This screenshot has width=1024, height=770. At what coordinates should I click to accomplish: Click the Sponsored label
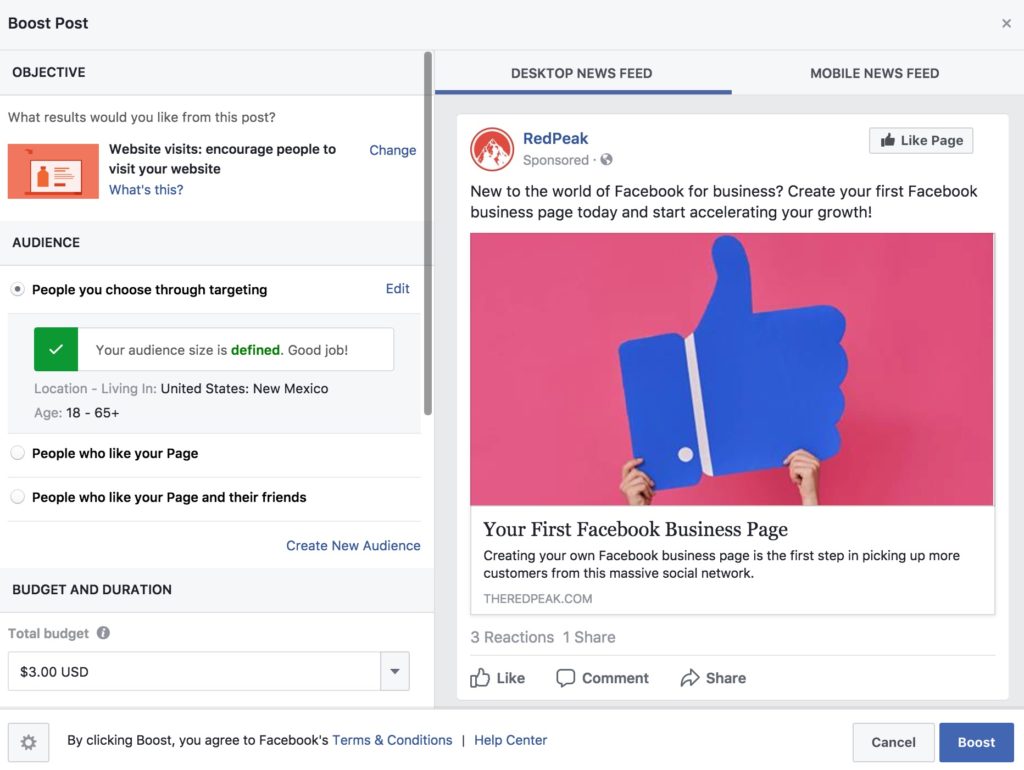[556, 160]
